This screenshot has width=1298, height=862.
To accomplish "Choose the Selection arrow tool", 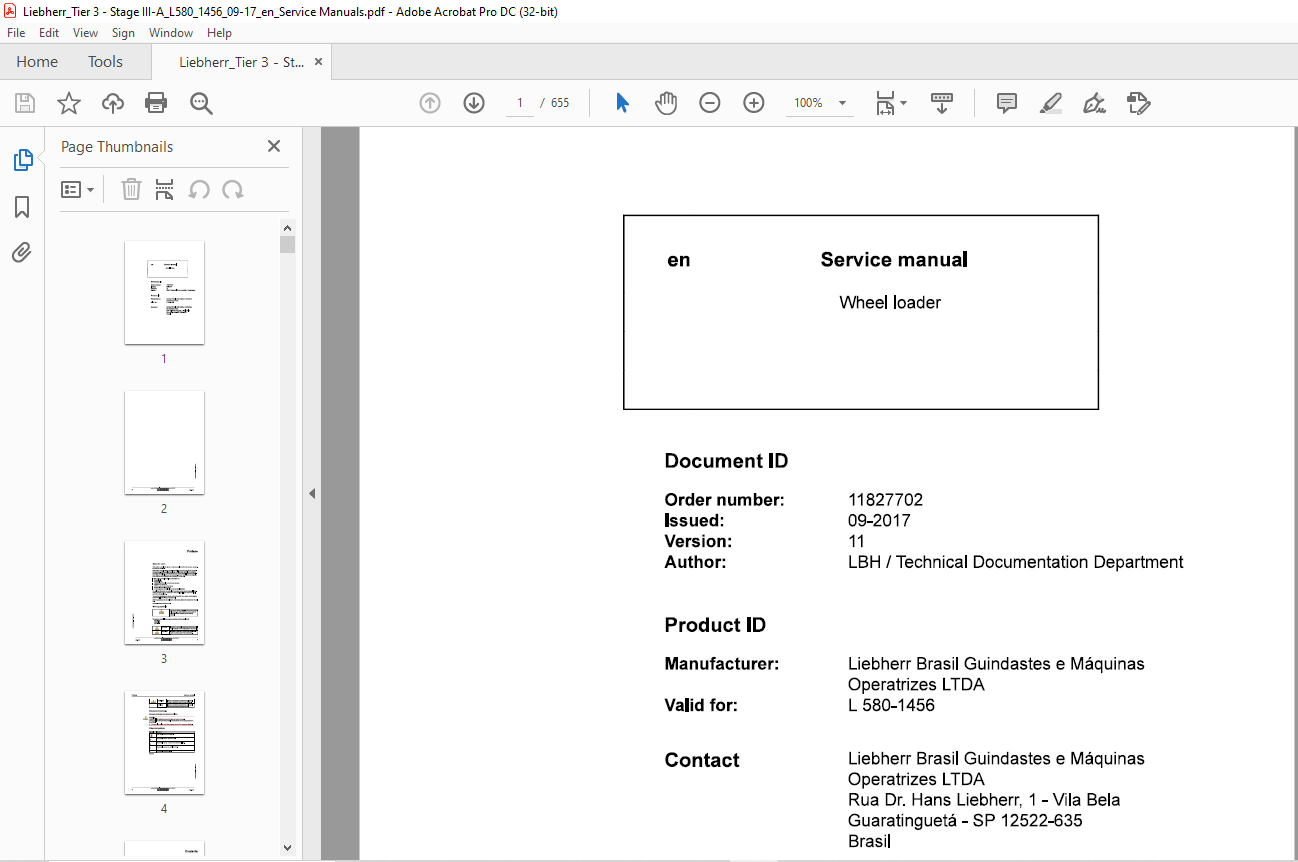I will point(622,103).
